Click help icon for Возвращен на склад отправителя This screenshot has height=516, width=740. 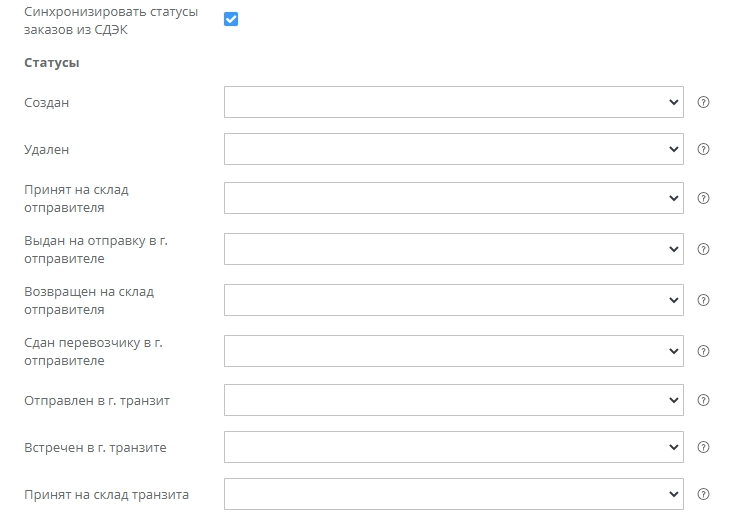click(703, 300)
